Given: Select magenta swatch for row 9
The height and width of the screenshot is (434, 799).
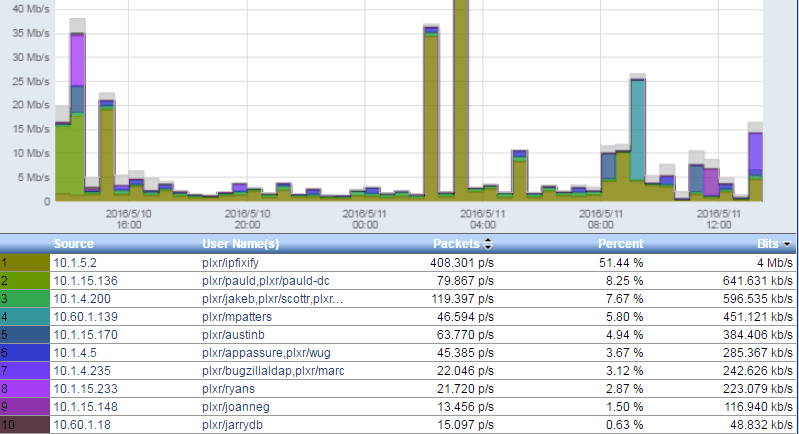Looking at the screenshot, I should click(x=25, y=407).
